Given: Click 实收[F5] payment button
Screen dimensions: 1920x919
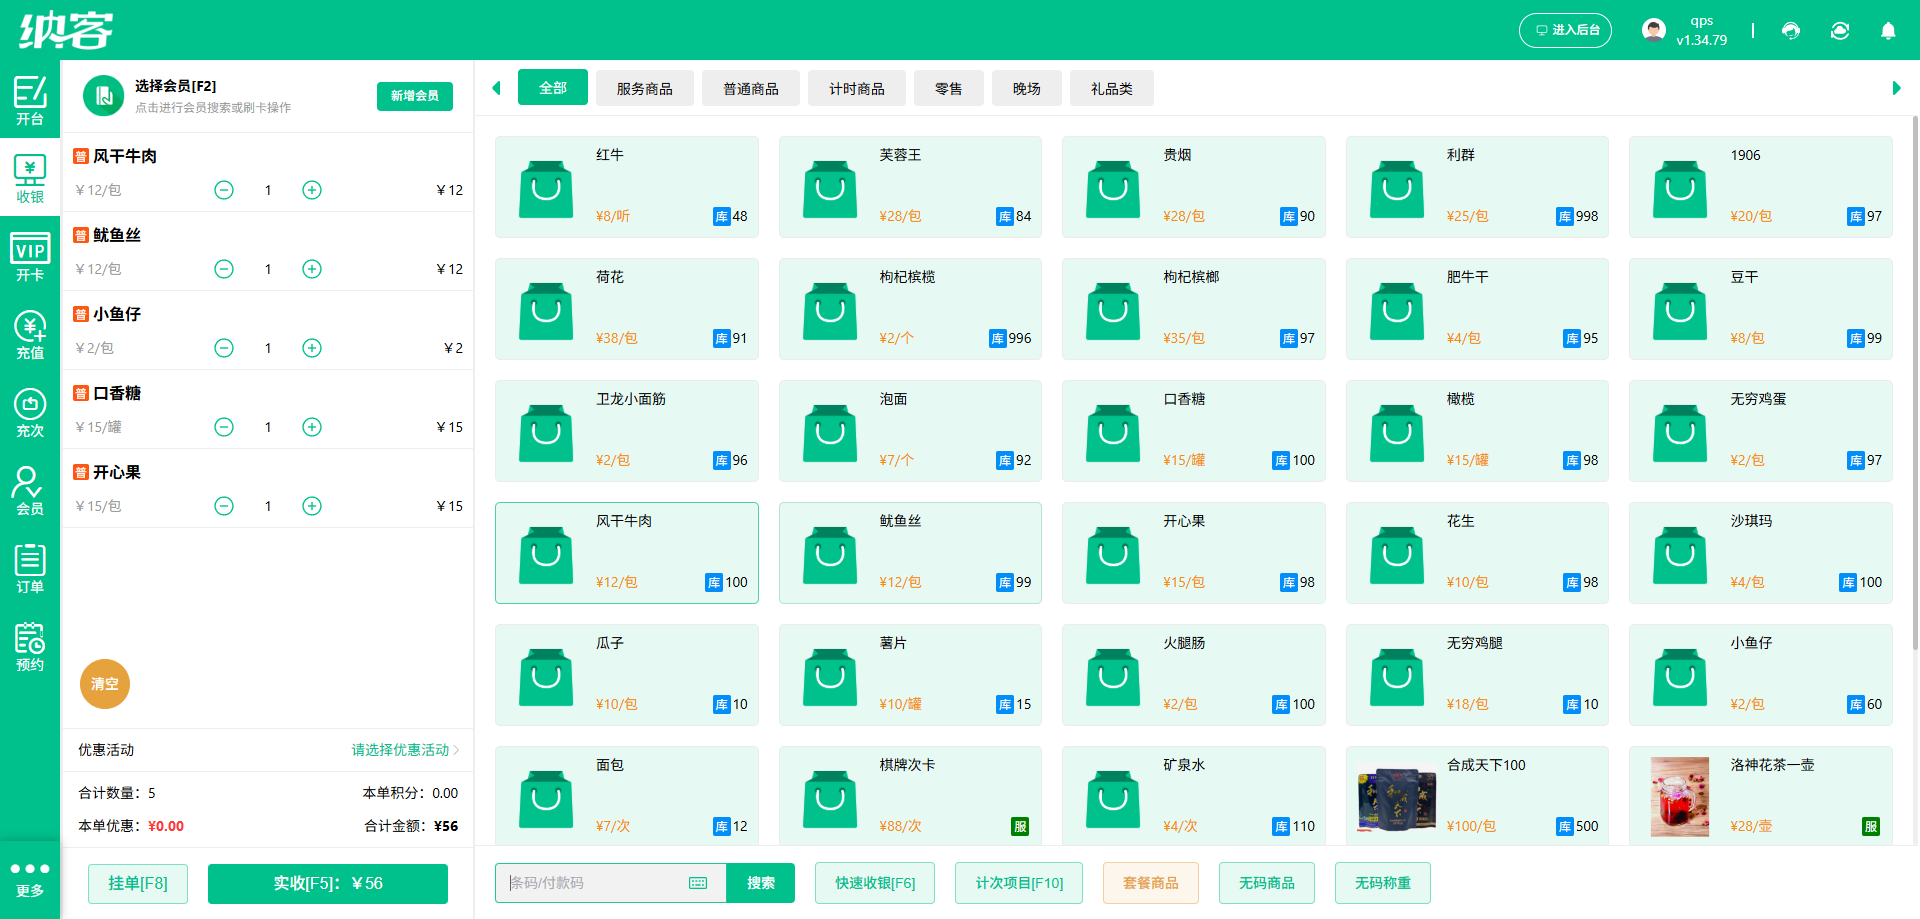Looking at the screenshot, I should [x=328, y=883].
